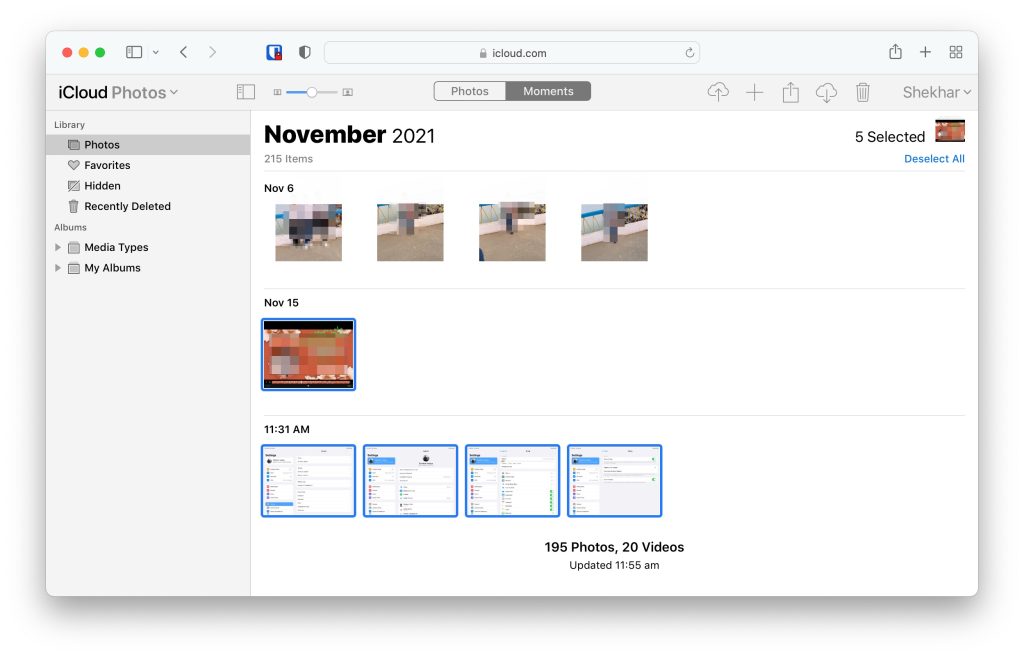The width and height of the screenshot is (1024, 657).
Task: Click the second 11:31 AM screenshot thumbnail
Action: coord(410,481)
